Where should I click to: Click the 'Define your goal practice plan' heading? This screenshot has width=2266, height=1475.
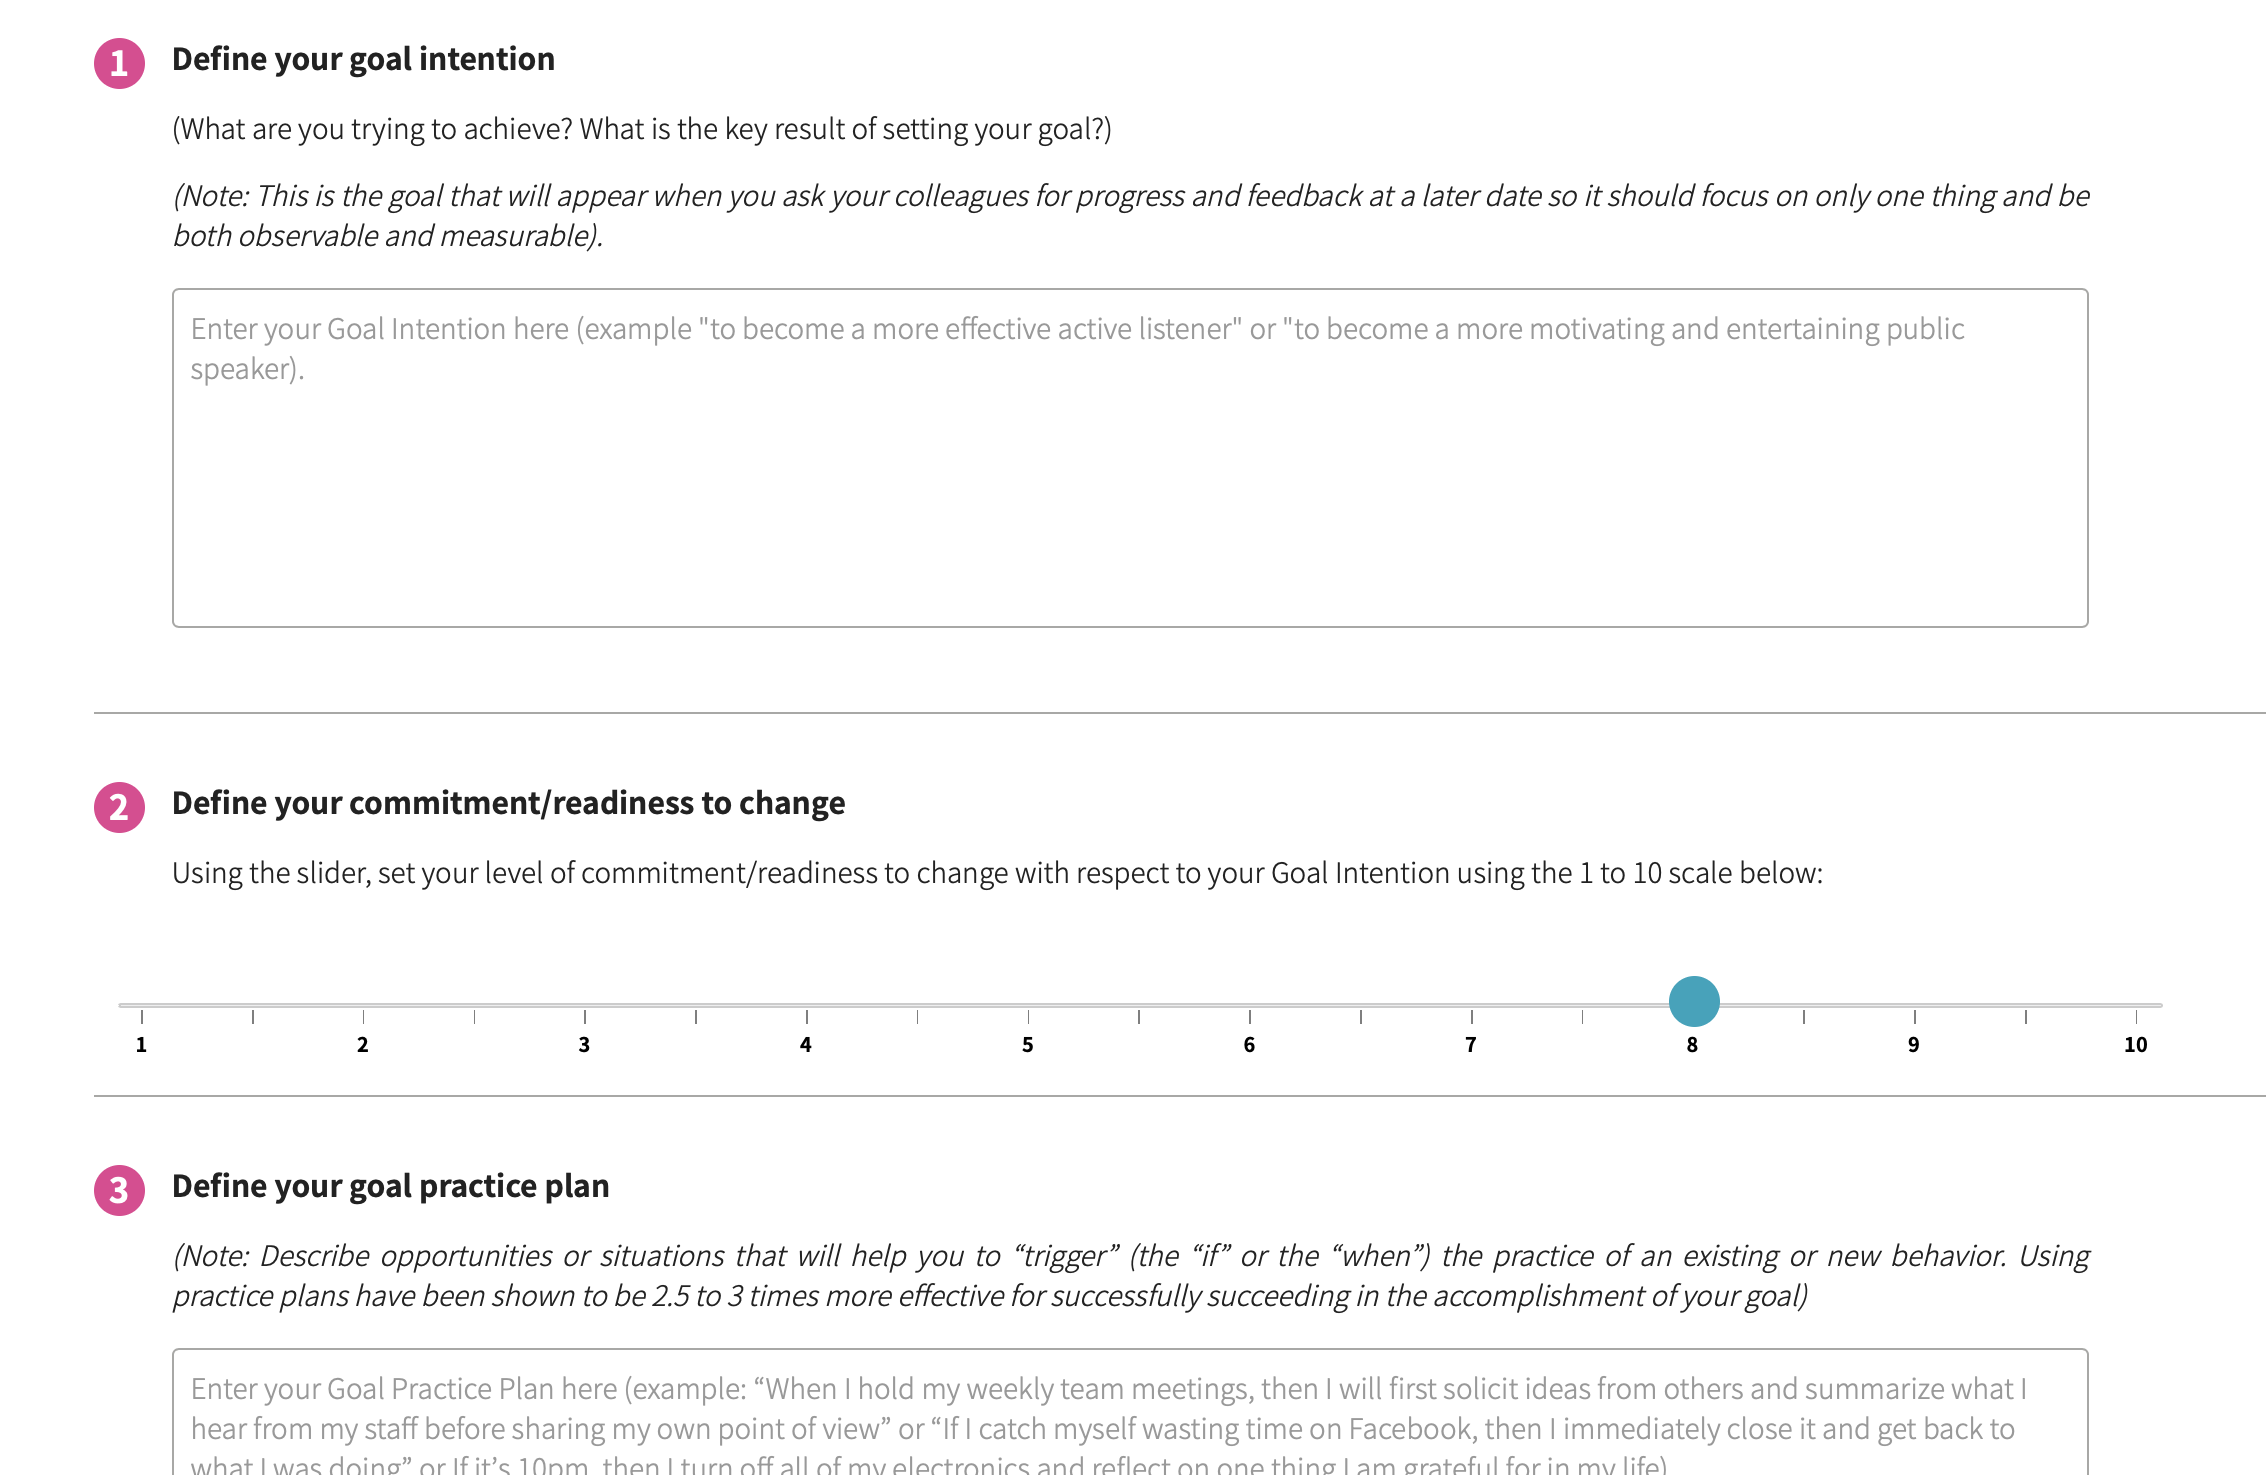(391, 1186)
